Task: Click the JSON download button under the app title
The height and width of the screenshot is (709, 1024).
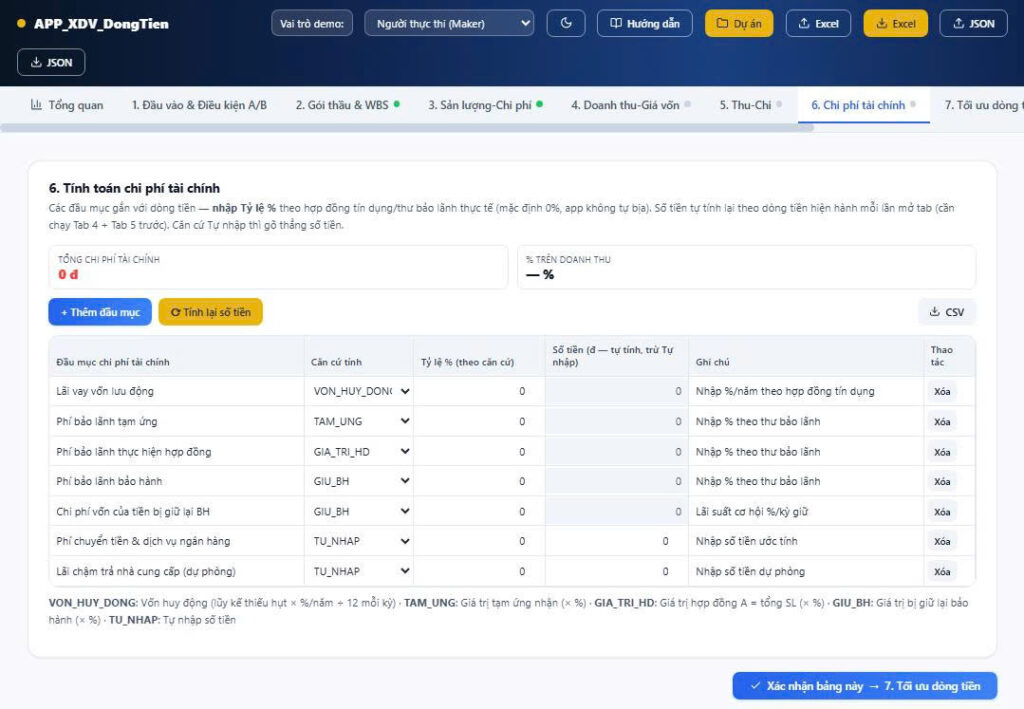Action: click(51, 62)
